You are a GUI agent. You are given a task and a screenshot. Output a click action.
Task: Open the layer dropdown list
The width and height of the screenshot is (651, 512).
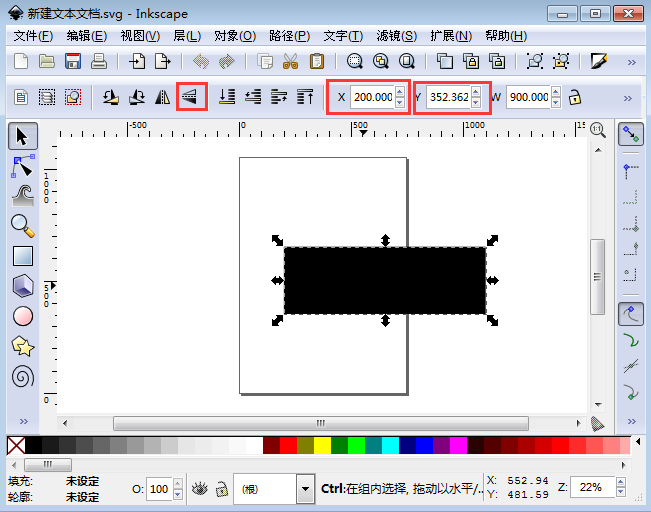[305, 489]
